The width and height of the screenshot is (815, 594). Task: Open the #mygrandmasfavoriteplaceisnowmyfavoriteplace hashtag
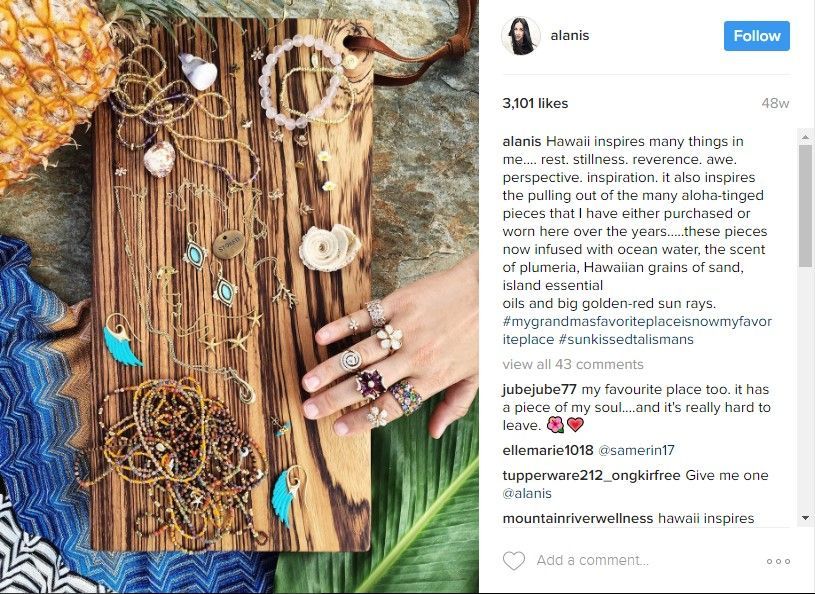(637, 331)
